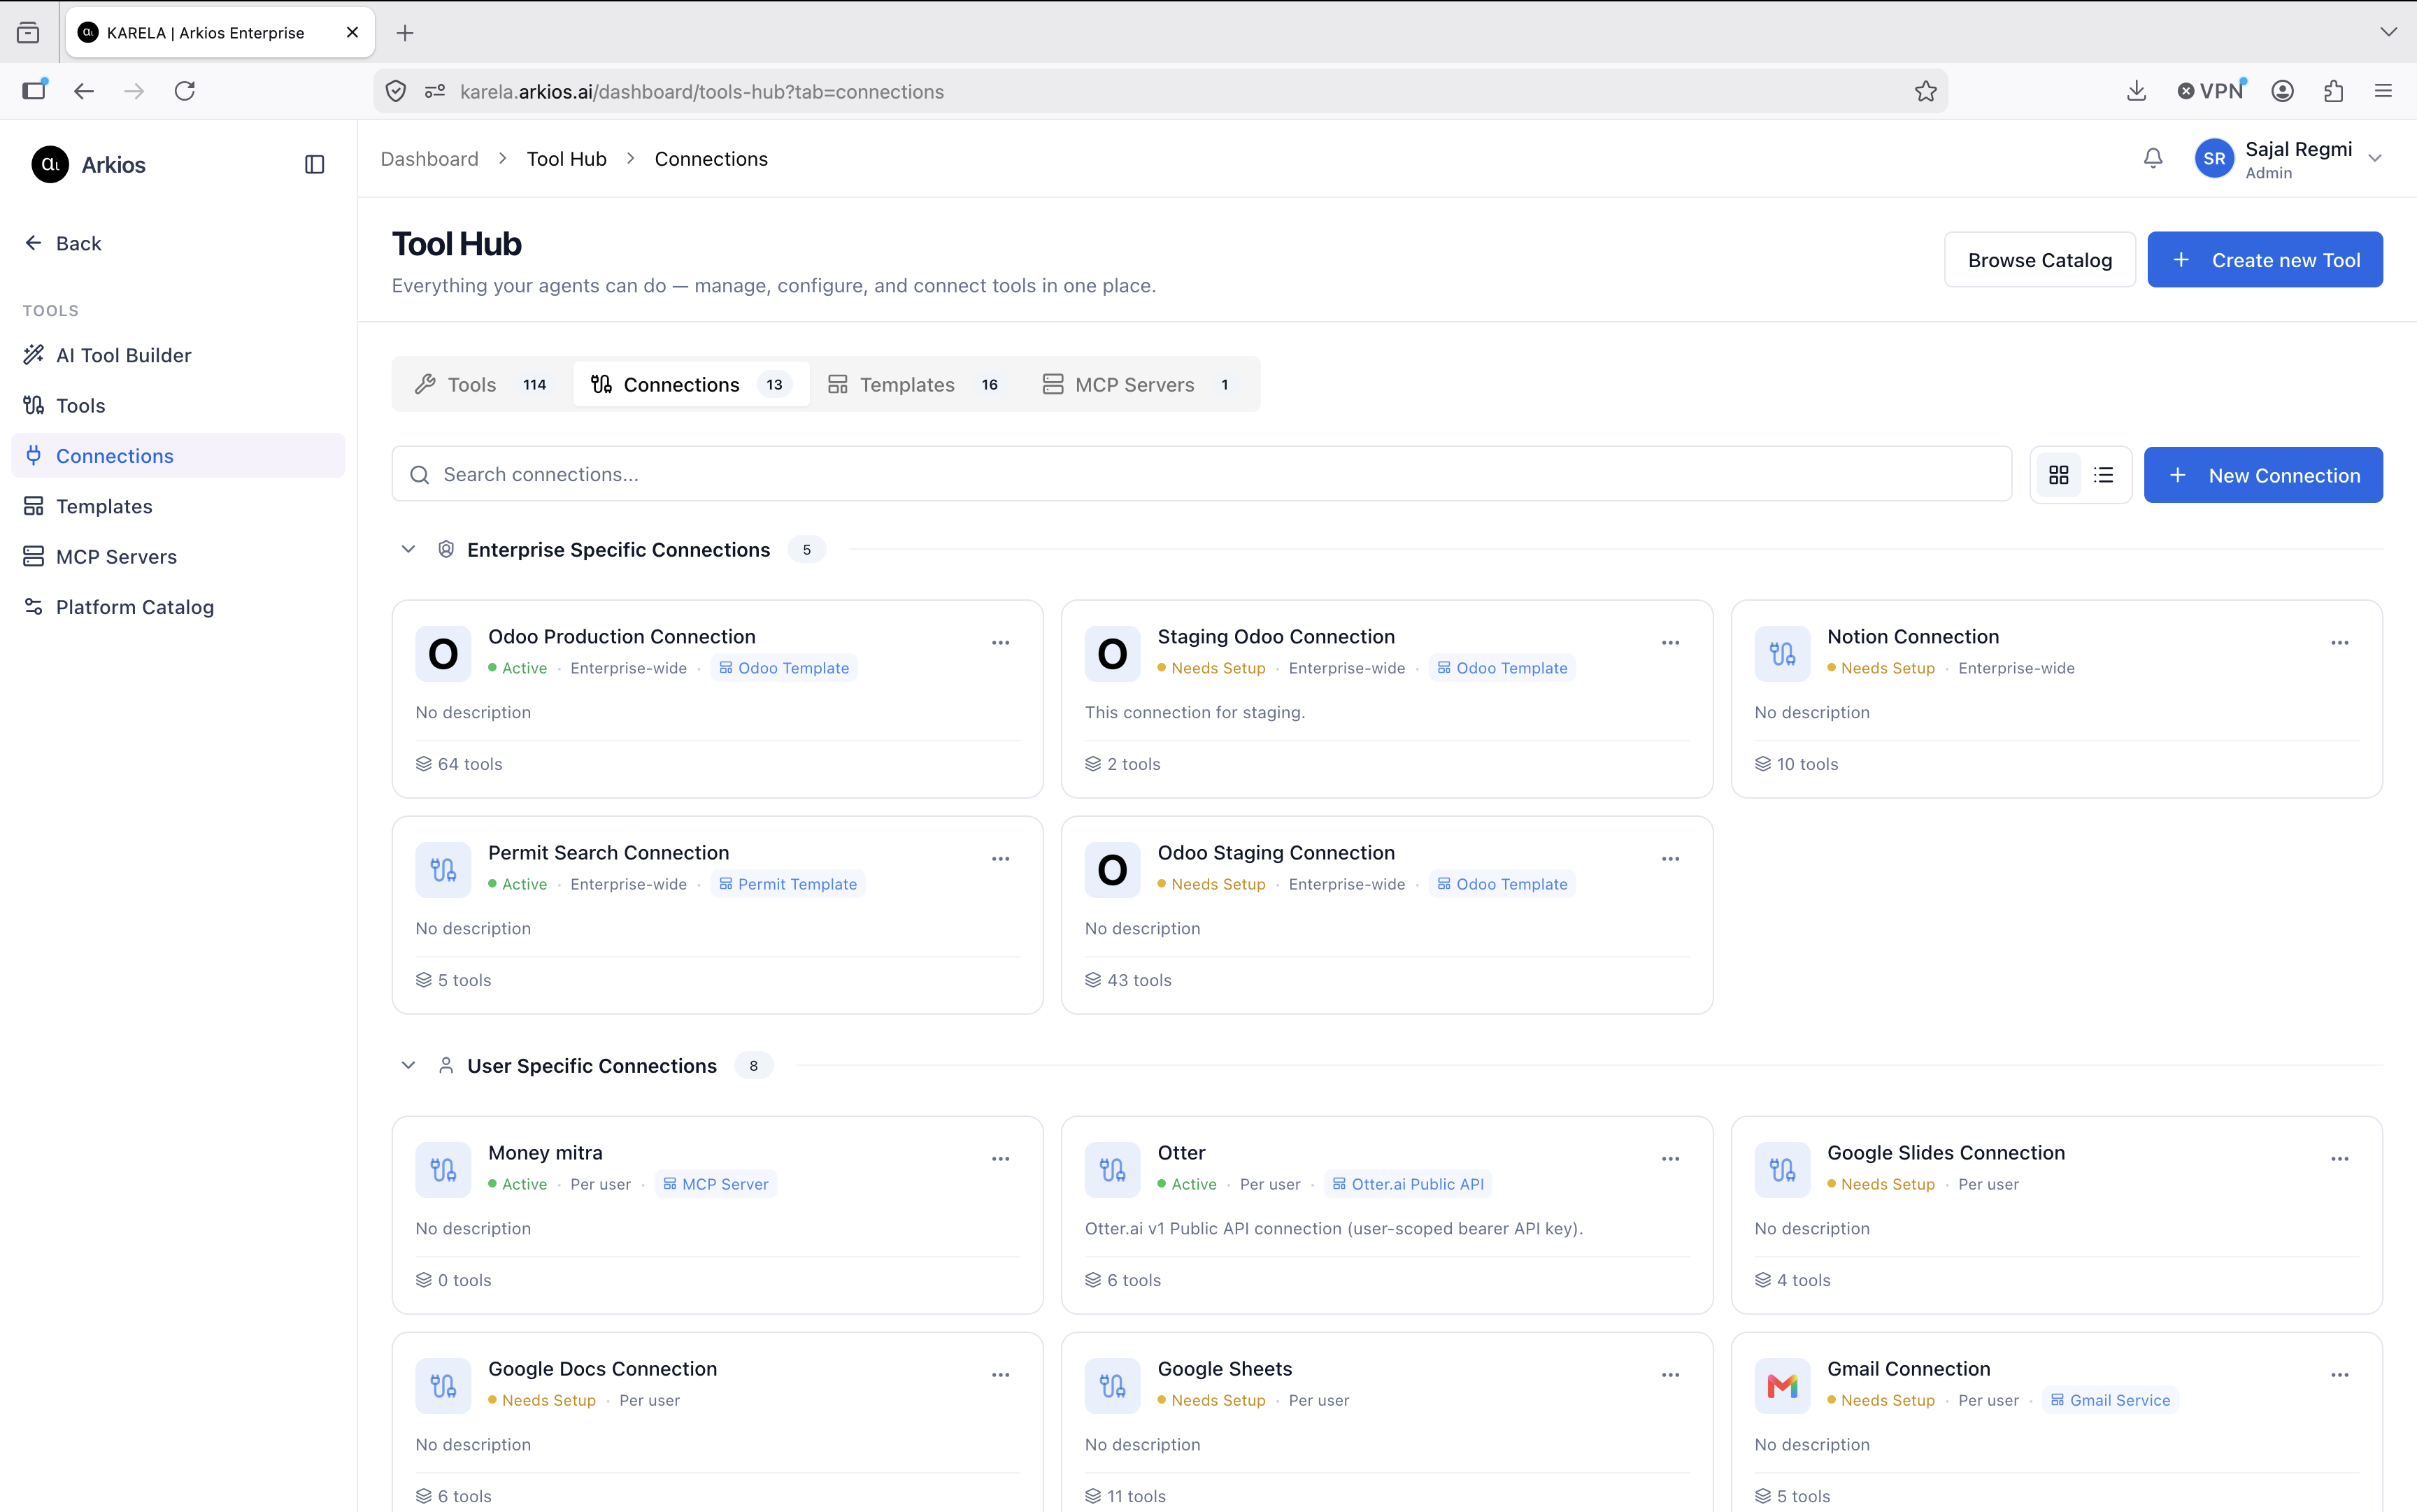Viewport: 2417px width, 1512px height.
Task: Open the browser hamburger menu
Action: (x=2383, y=91)
